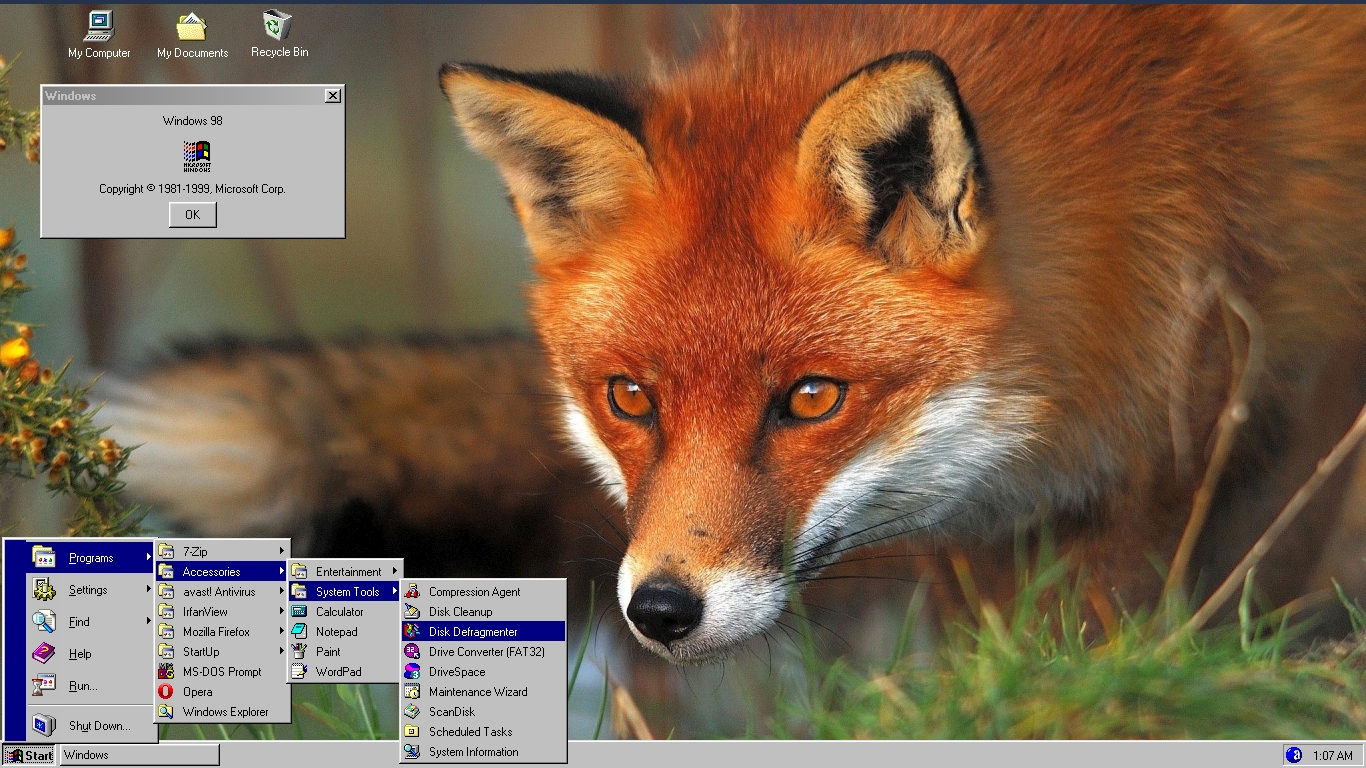The width and height of the screenshot is (1366, 768).
Task: Choose Find in the Start menu
Action: click(x=91, y=622)
